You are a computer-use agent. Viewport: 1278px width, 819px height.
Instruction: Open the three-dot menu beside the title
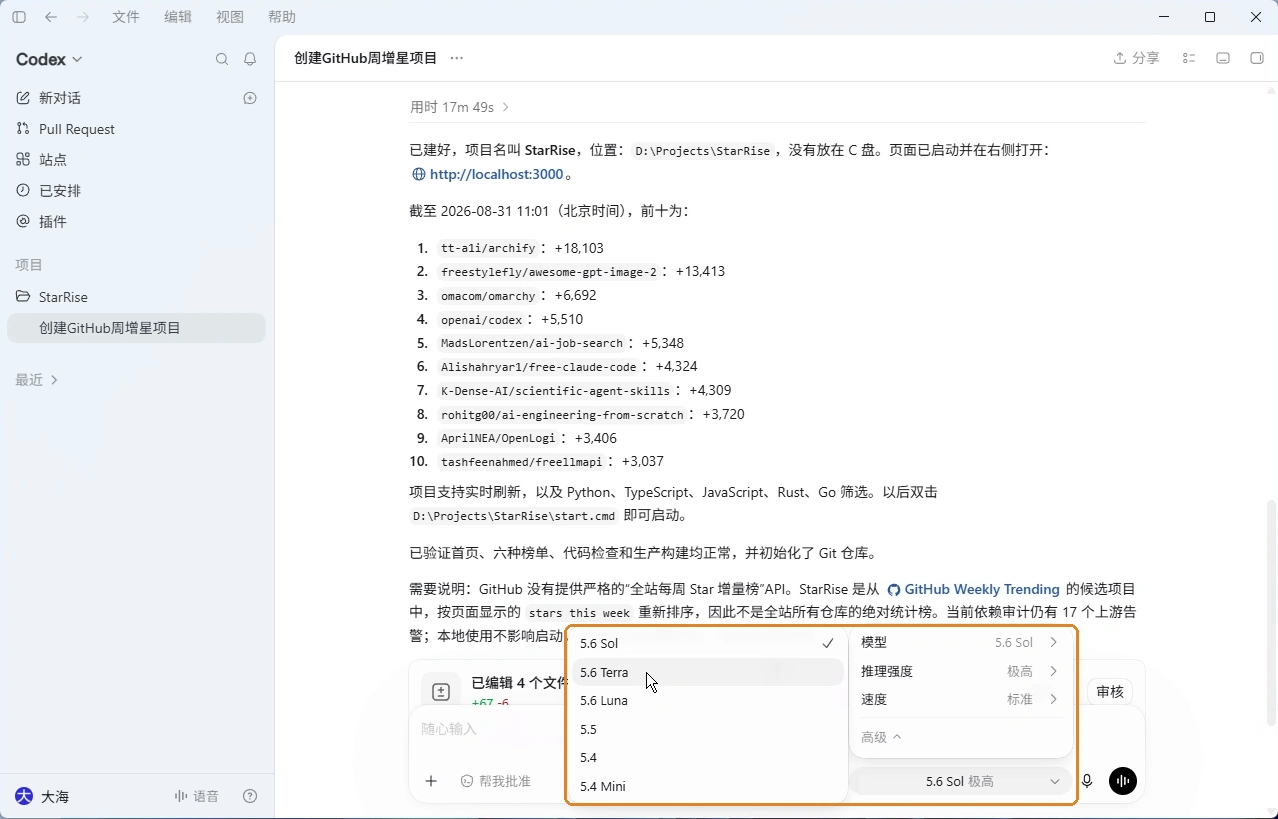[457, 58]
